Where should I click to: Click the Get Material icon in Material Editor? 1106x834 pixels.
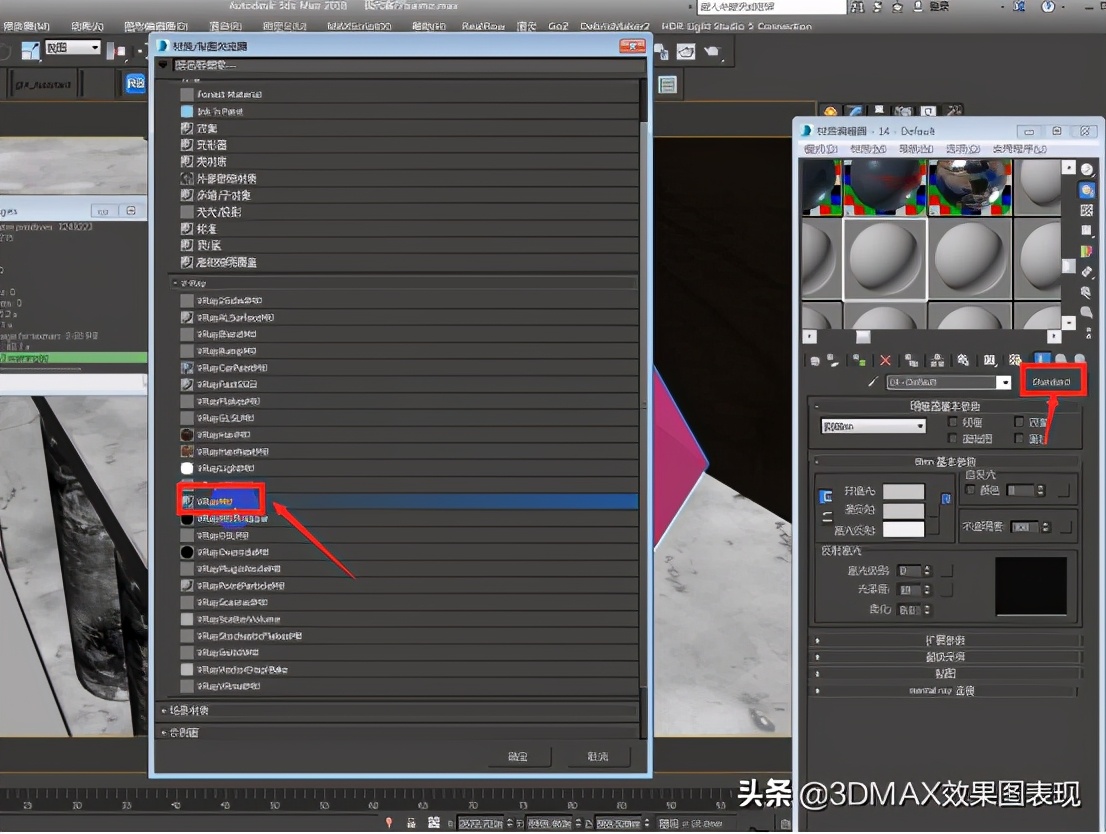pos(814,360)
